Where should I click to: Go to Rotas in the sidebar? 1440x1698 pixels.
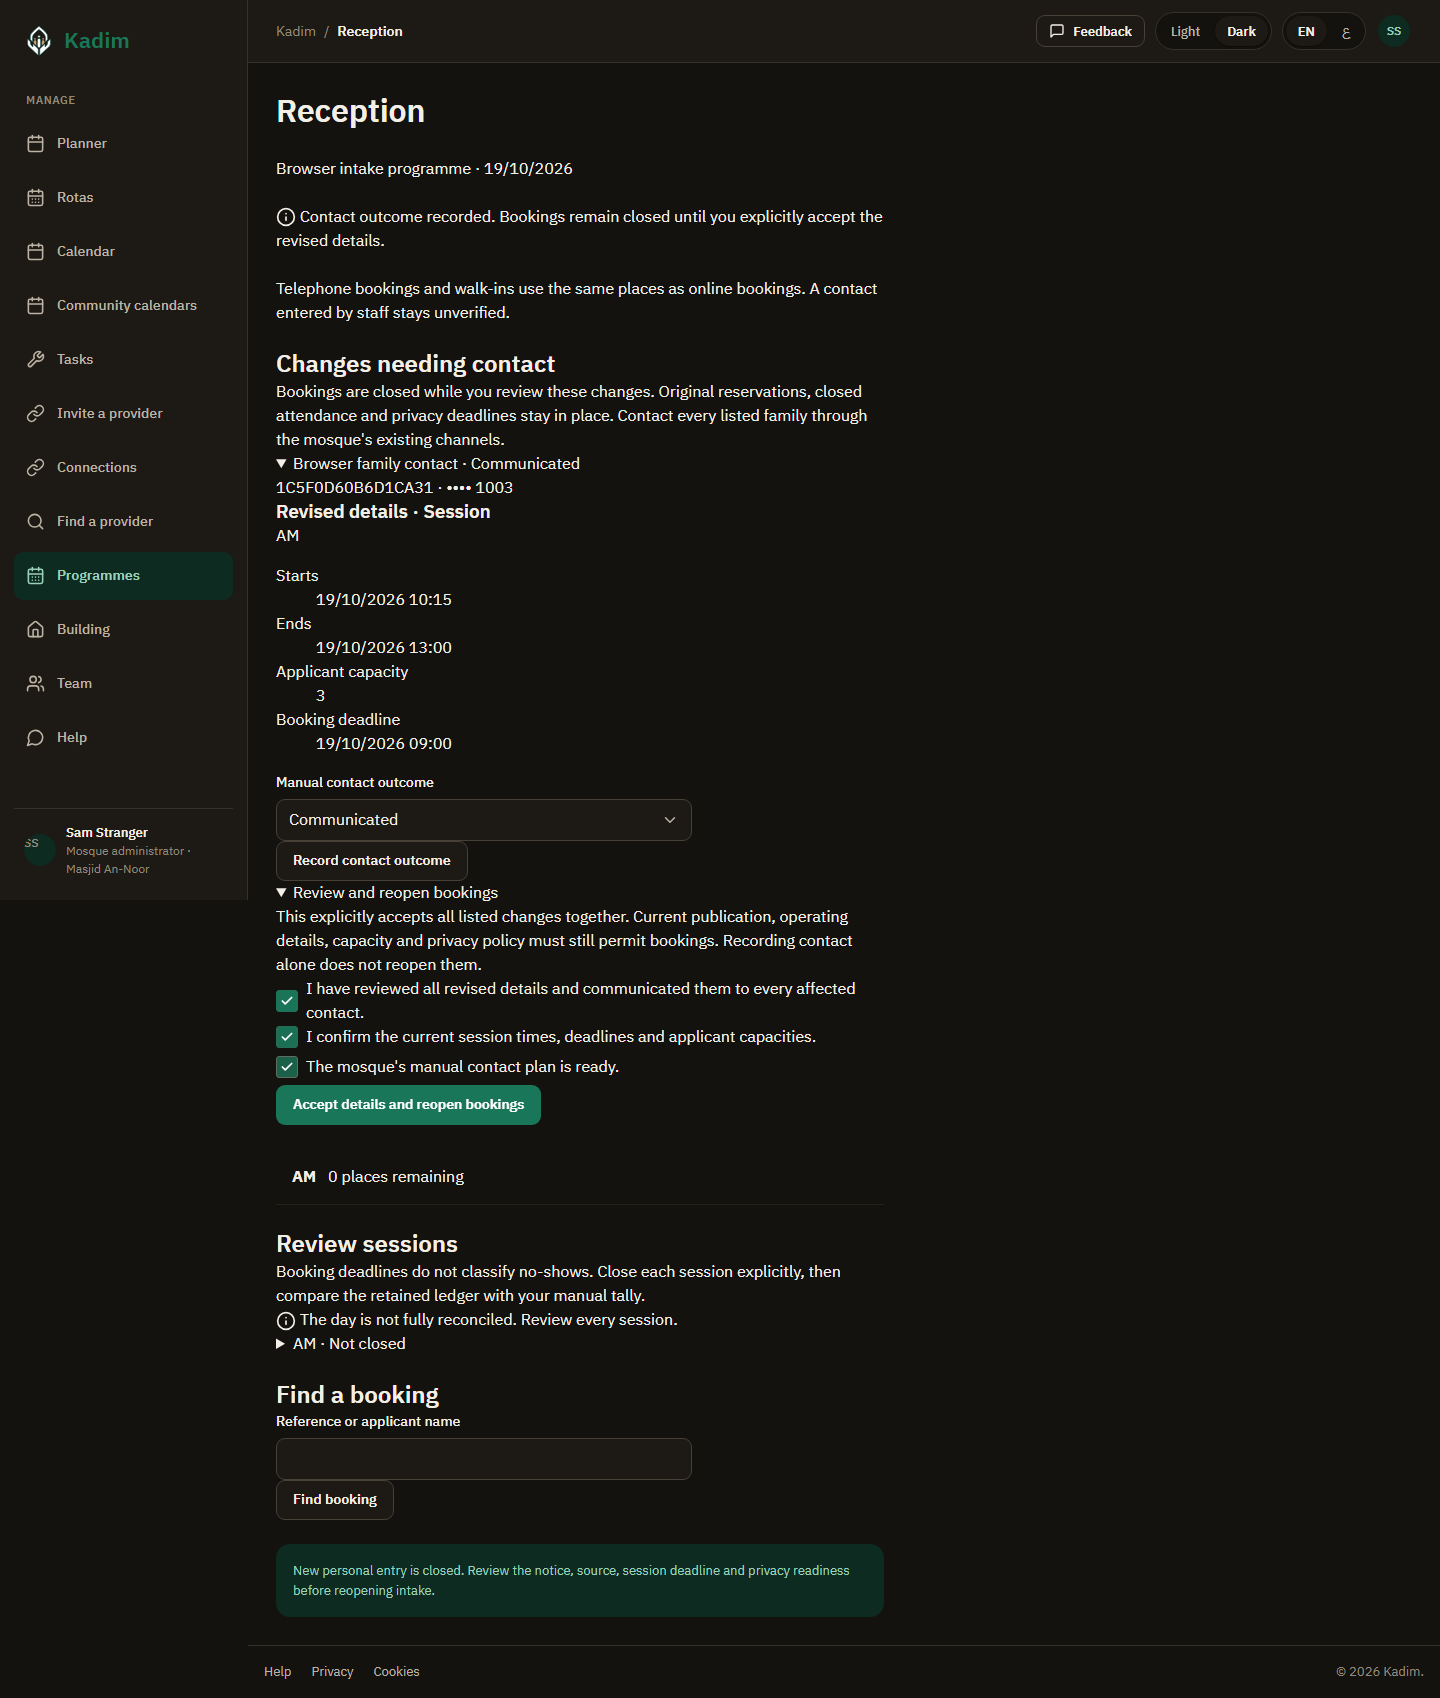[x=124, y=198]
